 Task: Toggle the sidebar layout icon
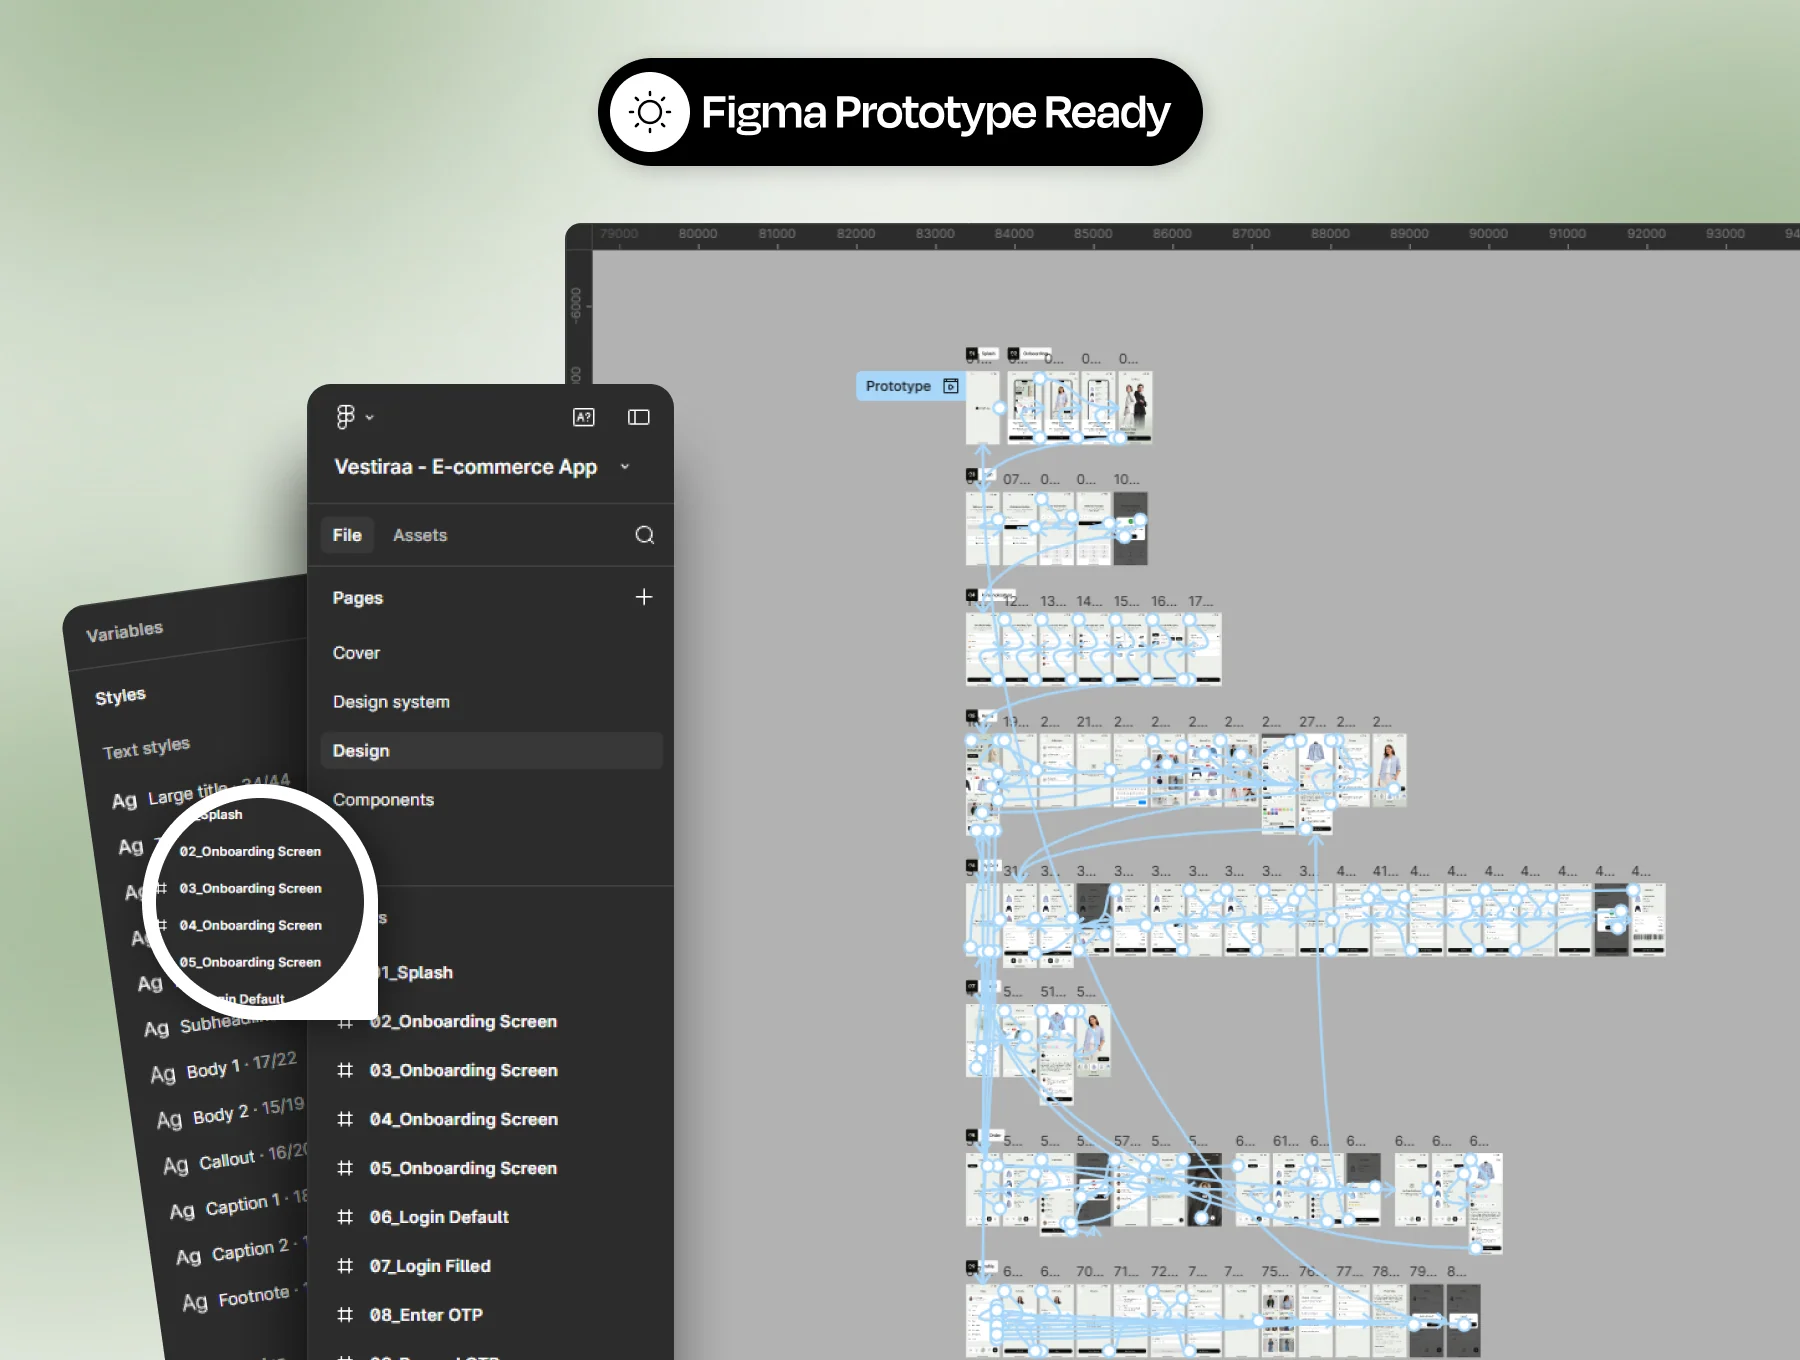[x=639, y=417]
